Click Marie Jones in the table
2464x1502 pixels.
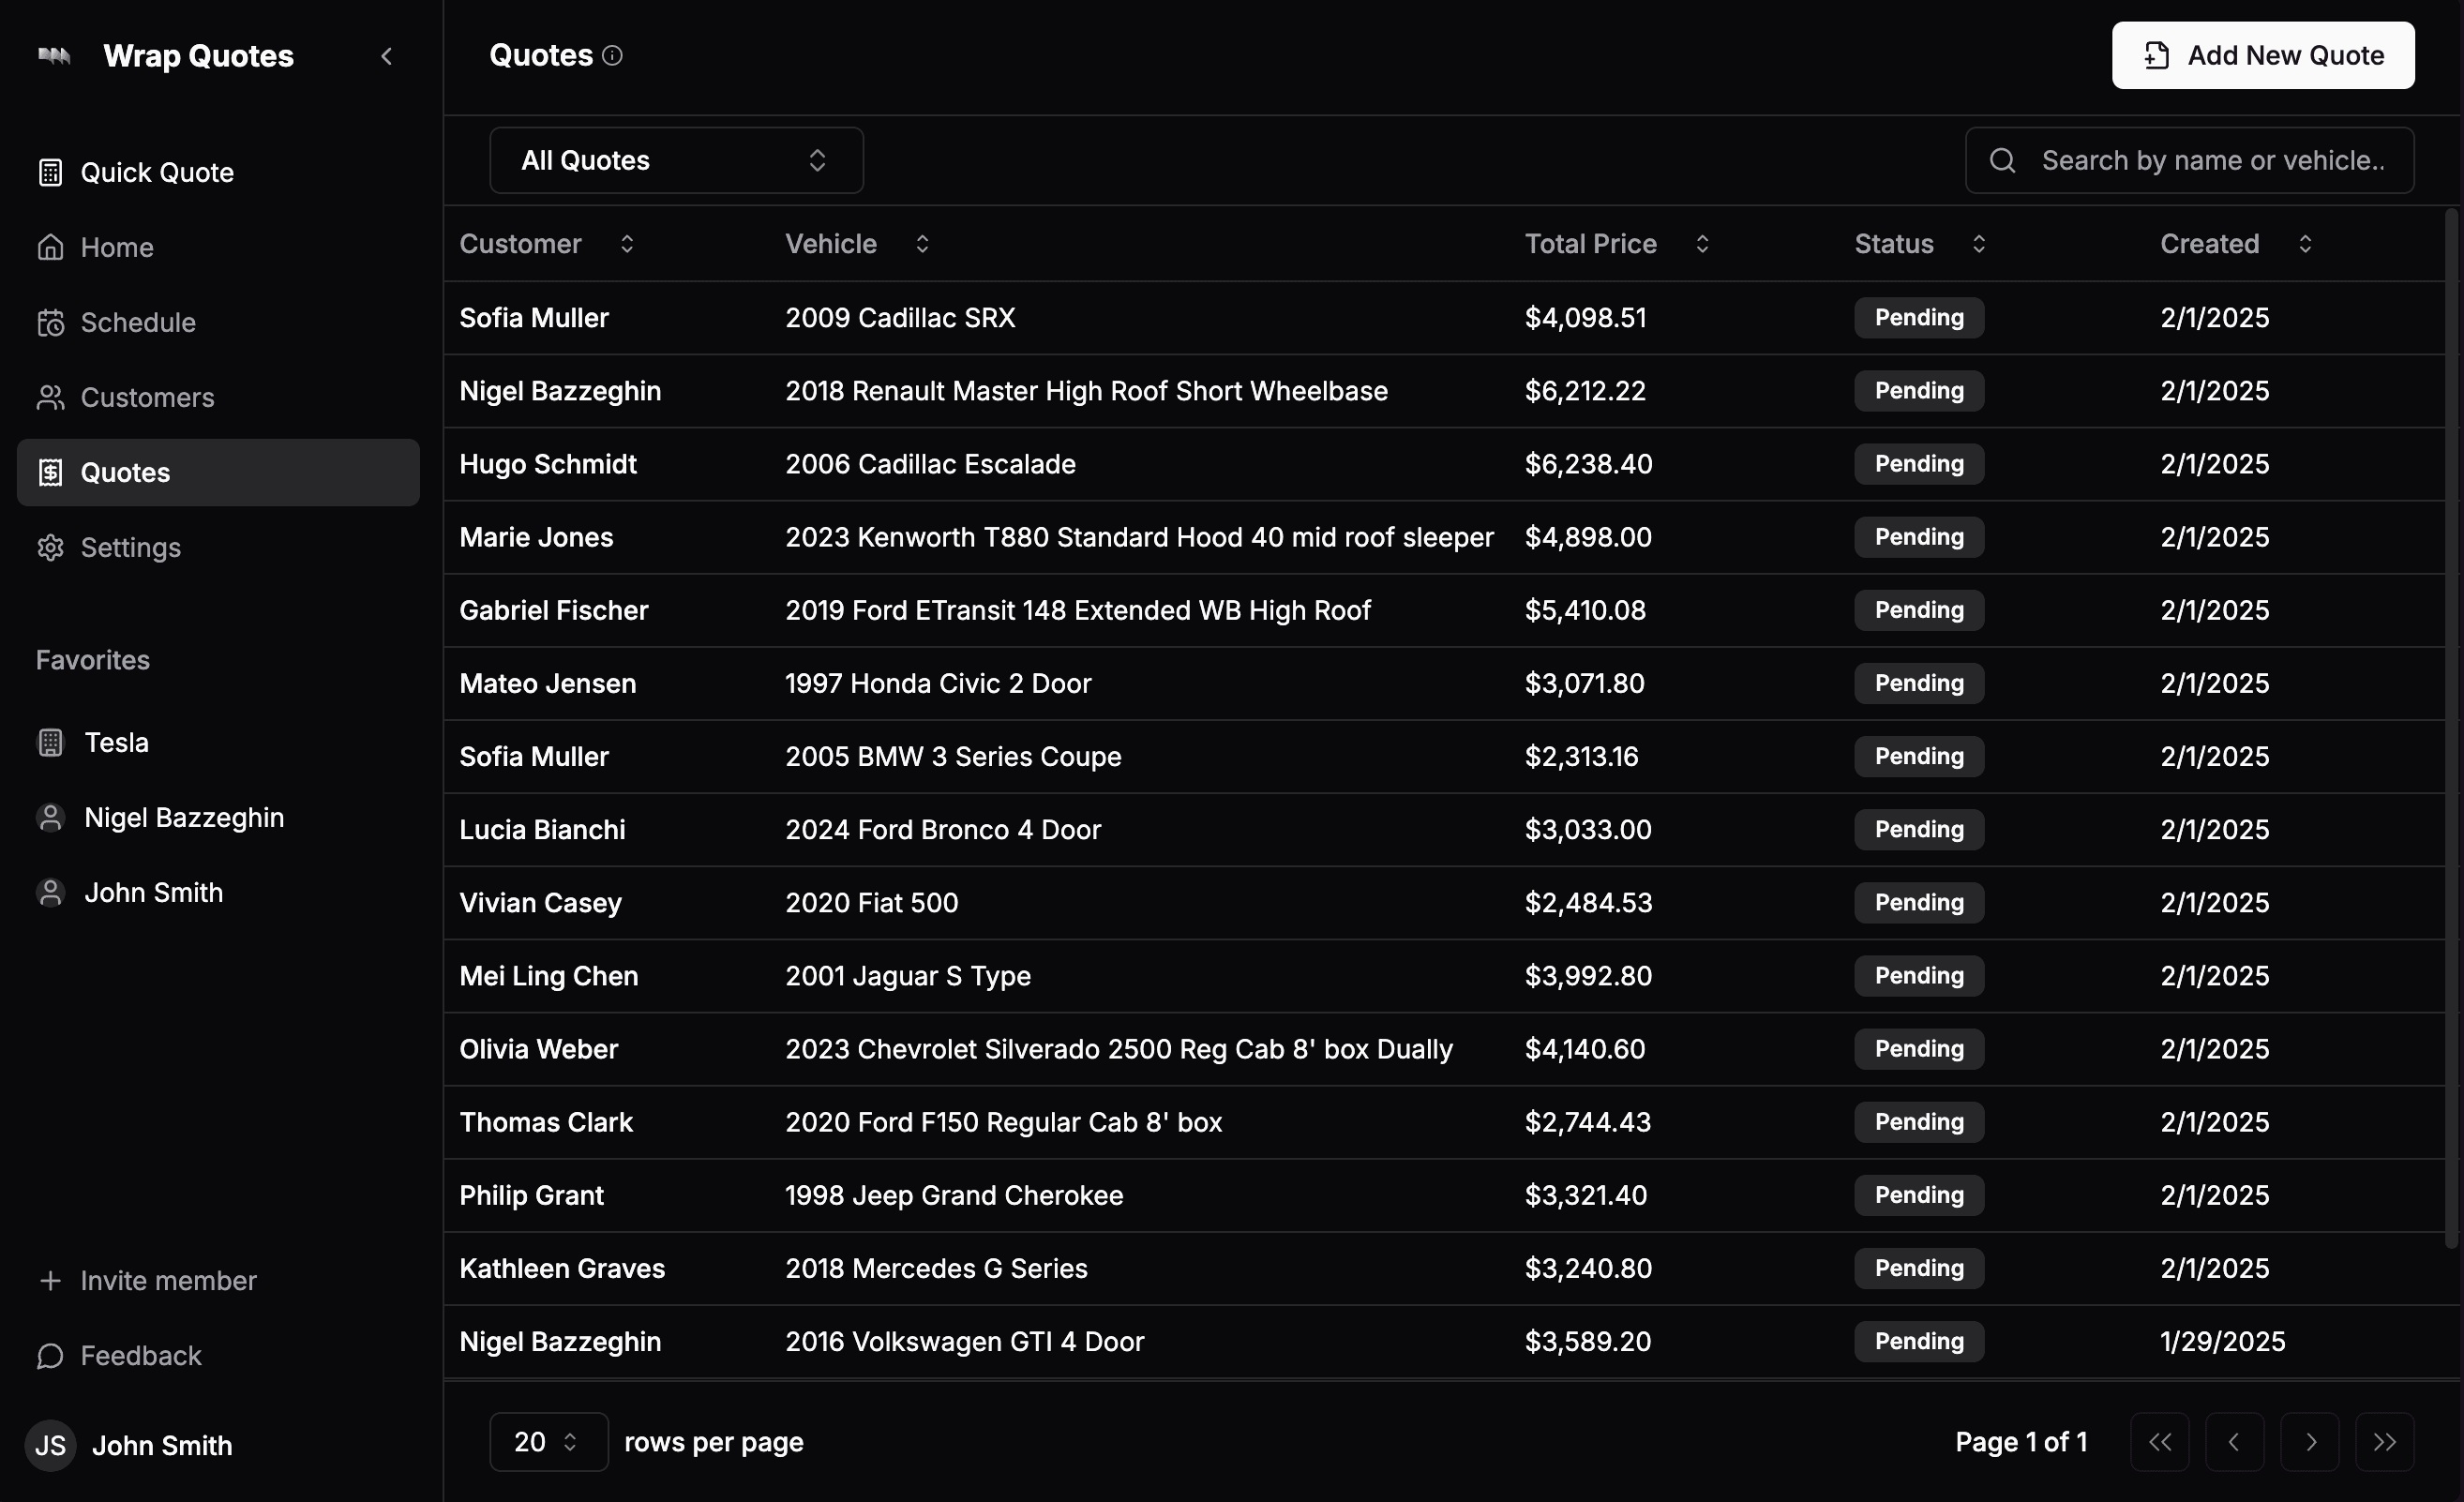click(536, 537)
